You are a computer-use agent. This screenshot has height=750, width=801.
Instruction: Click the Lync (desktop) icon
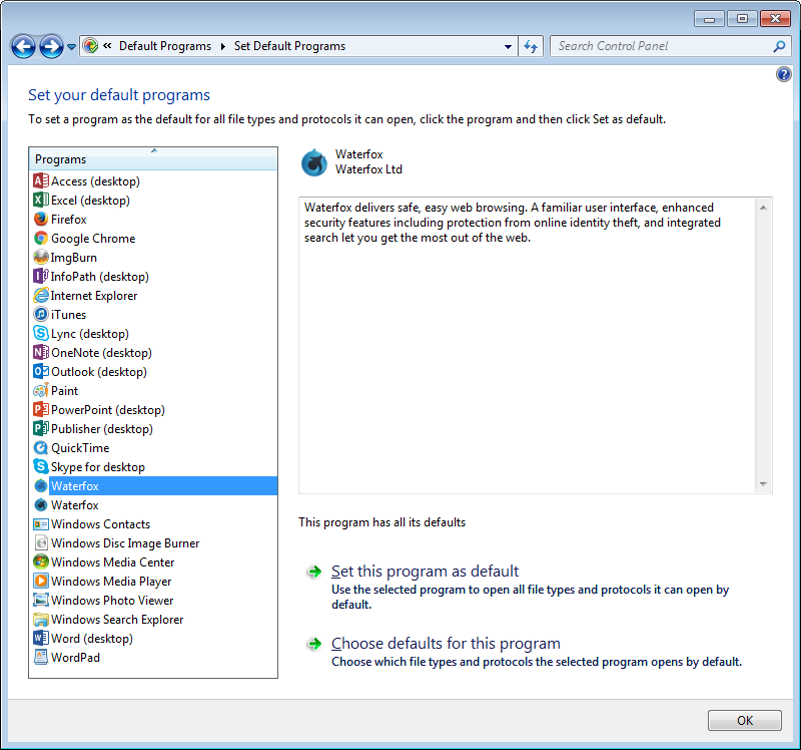point(41,334)
